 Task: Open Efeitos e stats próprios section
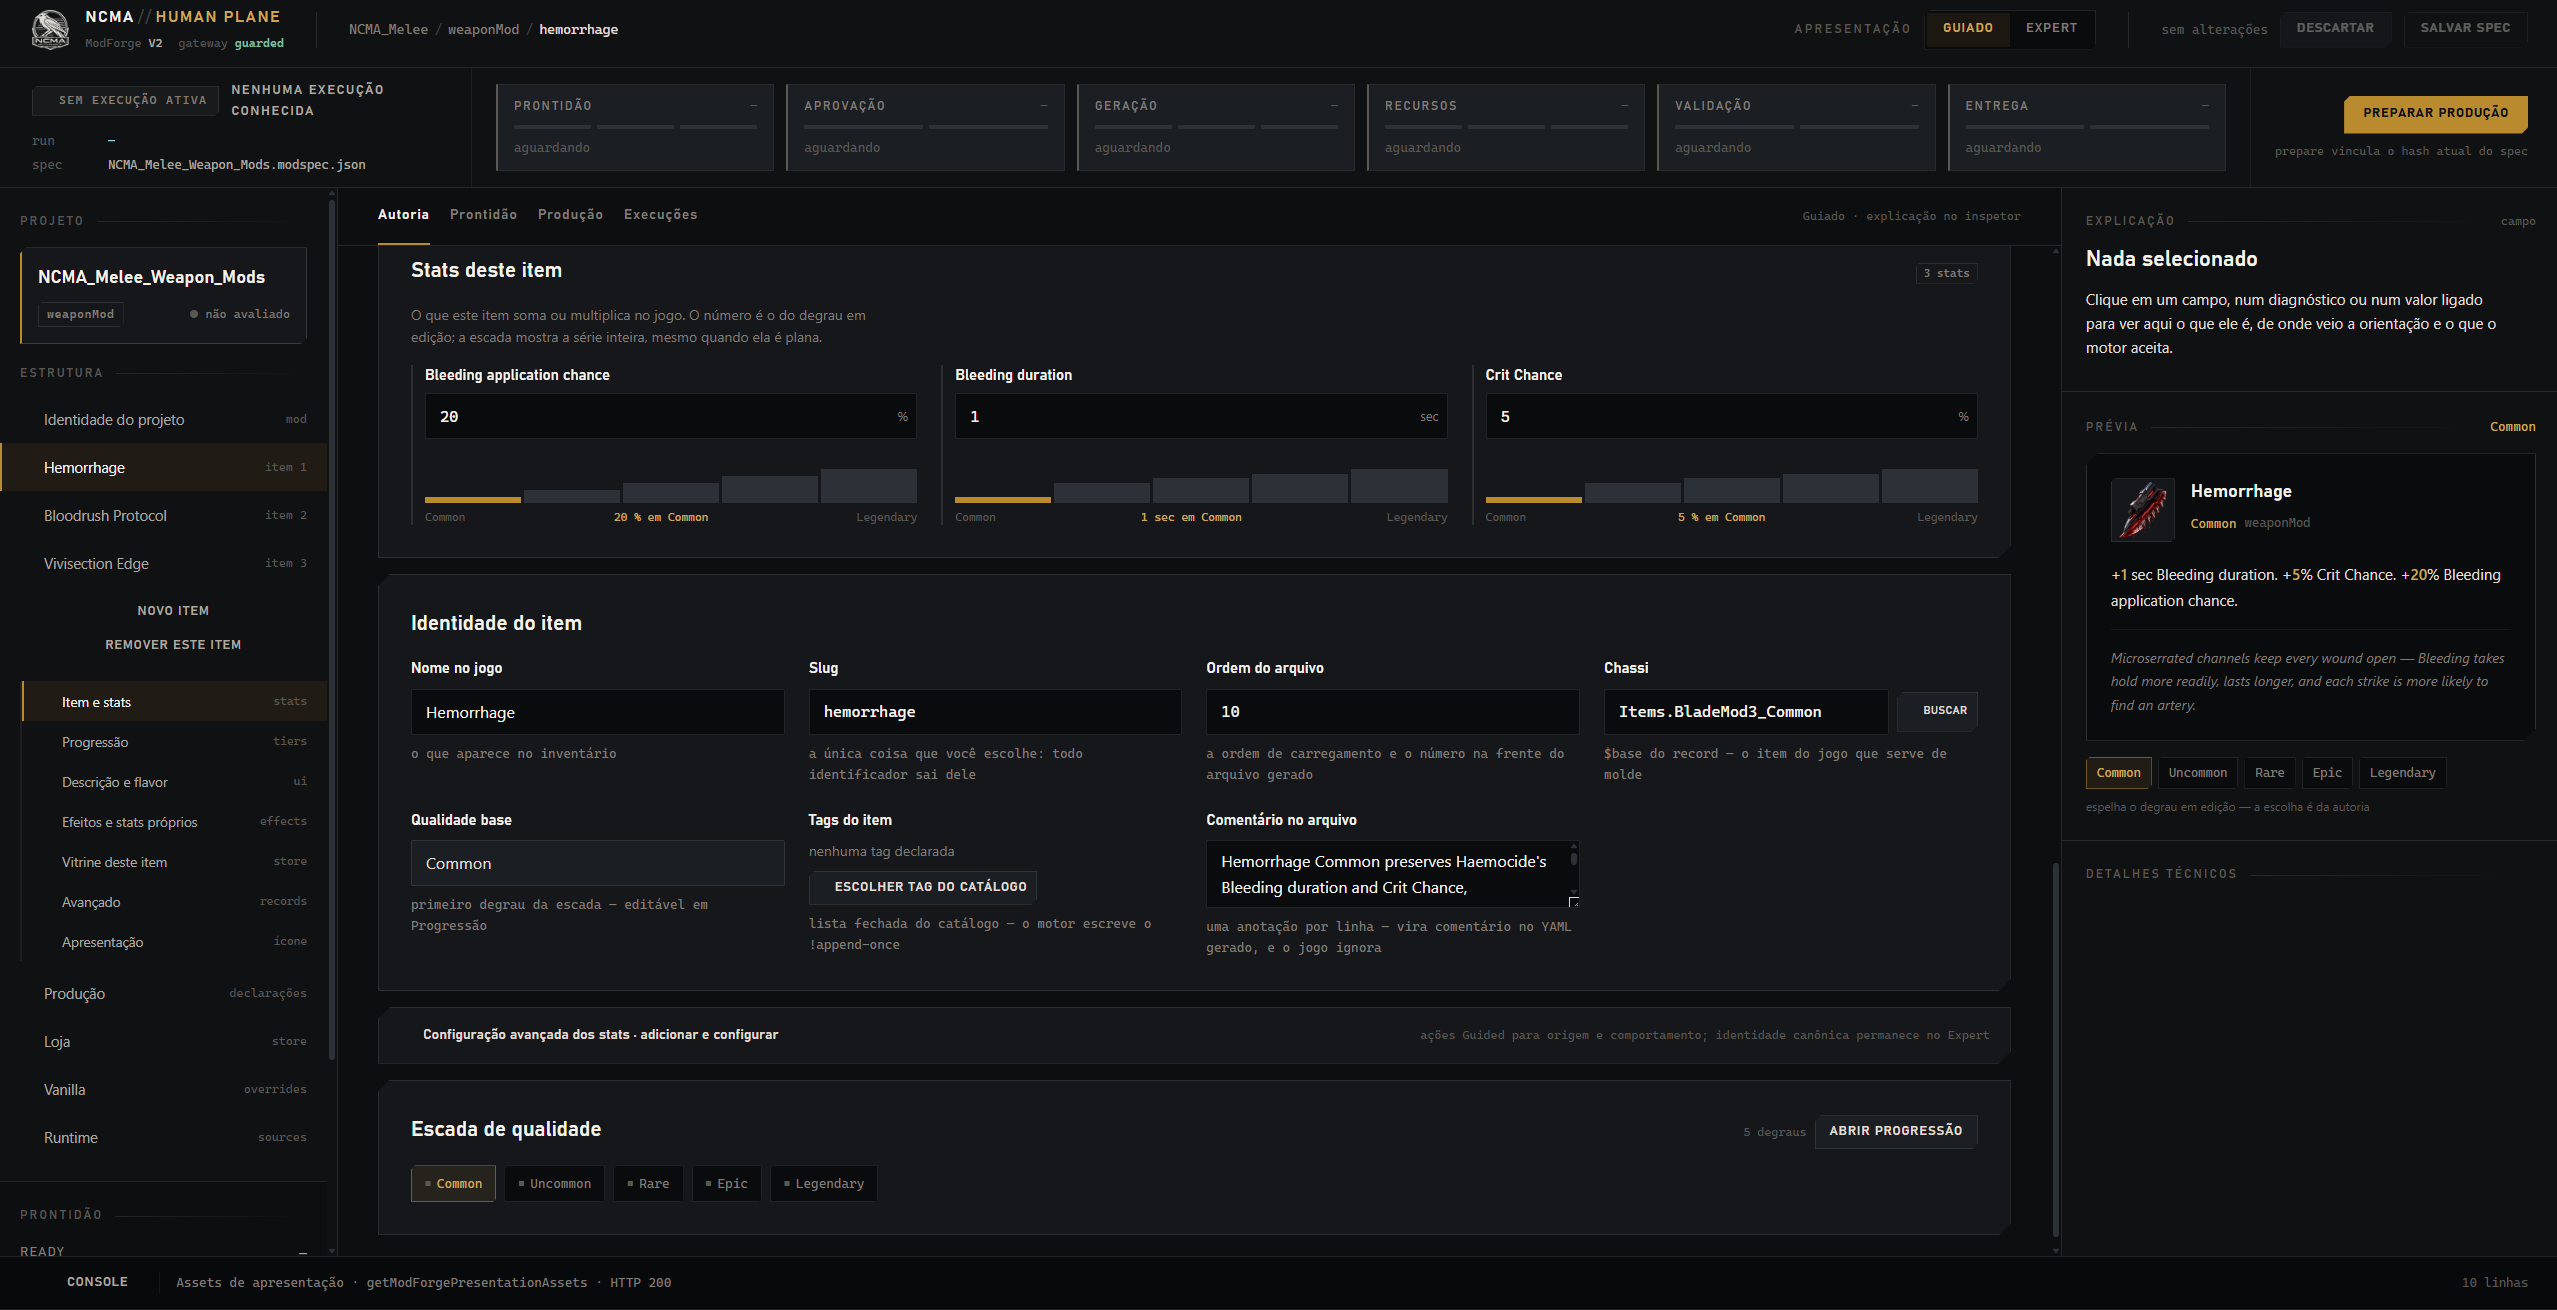(174, 822)
